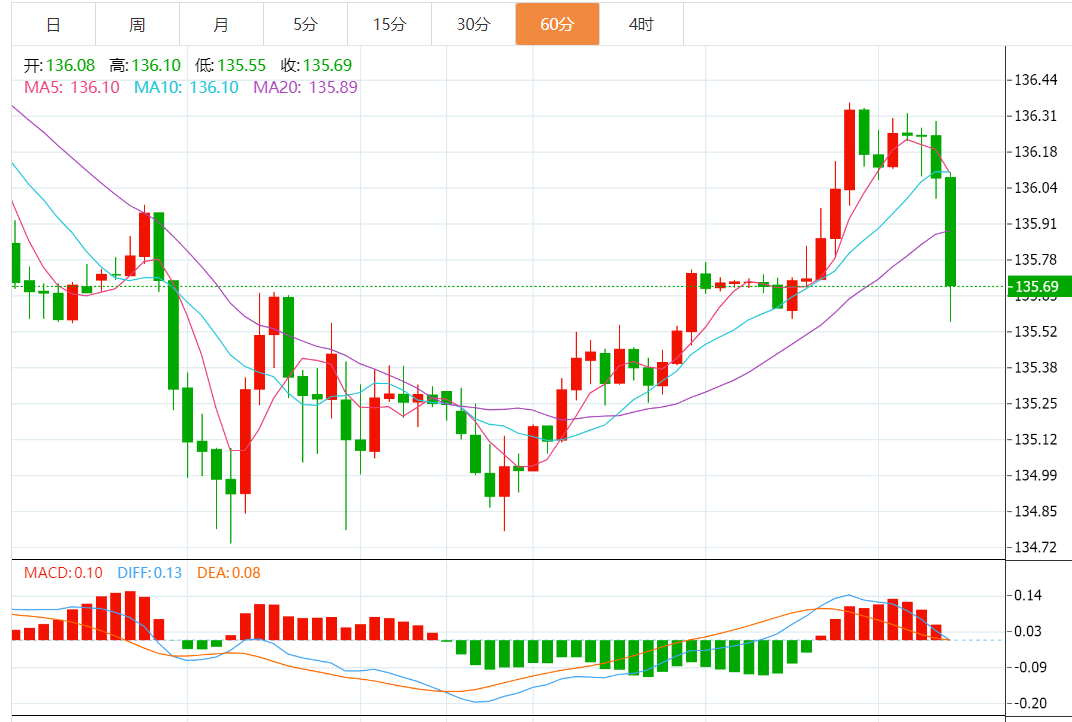Click the MA10: 136.10 indicator label
This screenshot has height=722, width=1072.
(186, 88)
